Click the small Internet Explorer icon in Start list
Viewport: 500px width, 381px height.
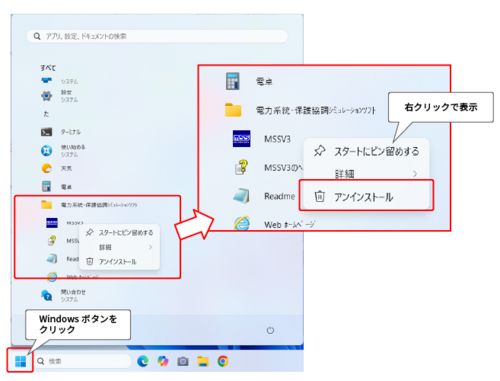(x=52, y=276)
